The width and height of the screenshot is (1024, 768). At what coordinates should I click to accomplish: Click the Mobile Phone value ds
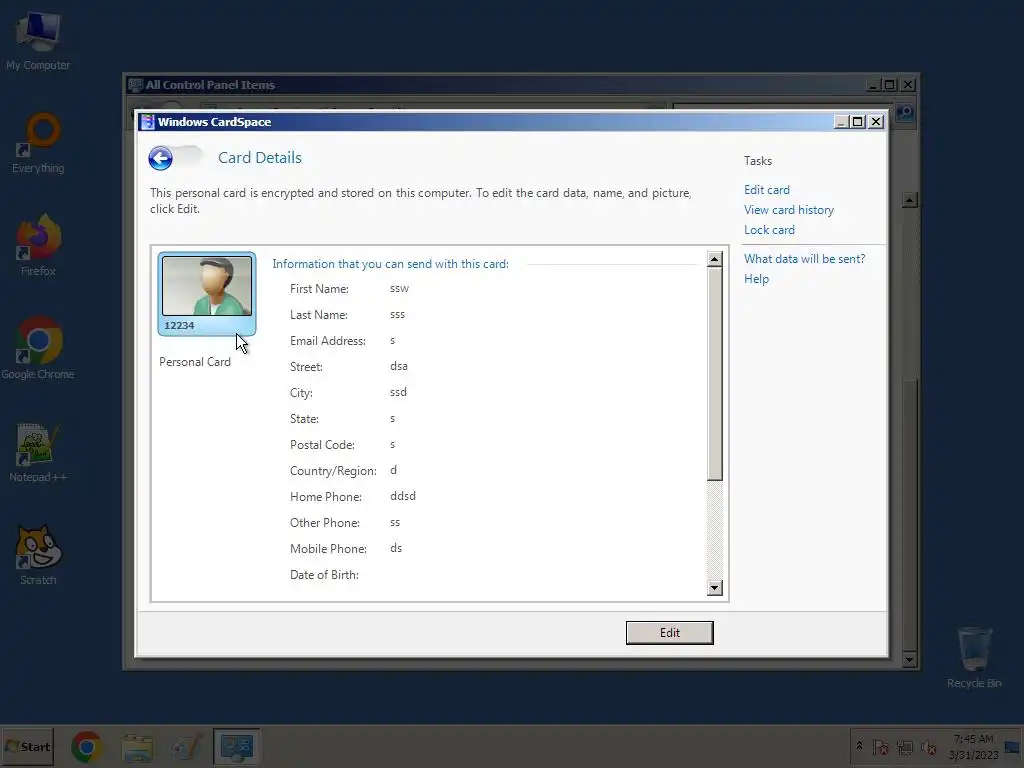[396, 549]
